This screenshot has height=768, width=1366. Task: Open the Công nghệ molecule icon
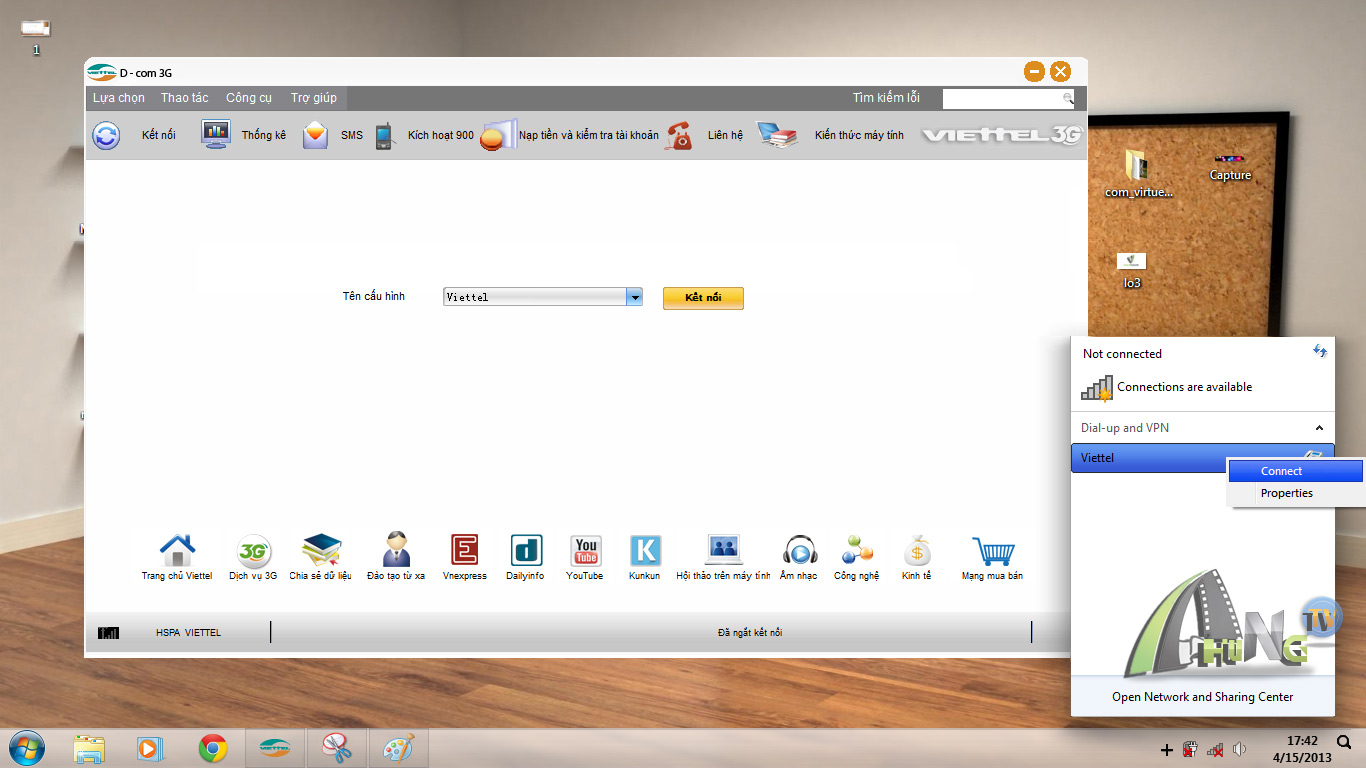pos(857,550)
